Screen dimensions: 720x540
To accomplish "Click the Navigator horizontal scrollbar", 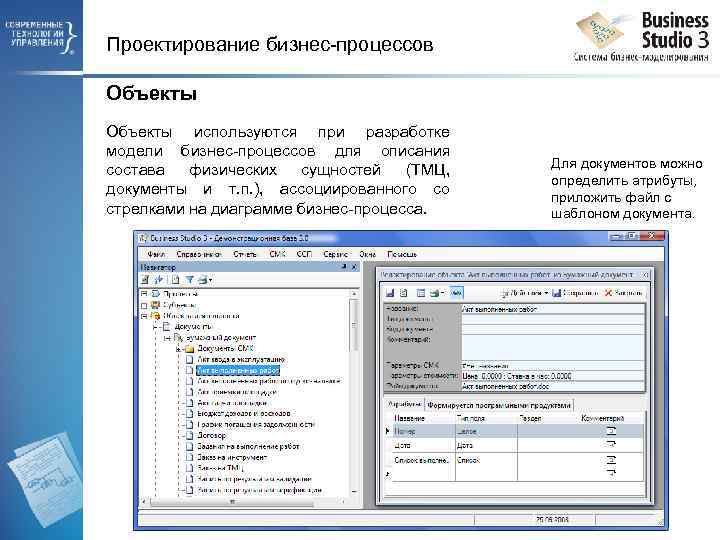I will [x=244, y=502].
